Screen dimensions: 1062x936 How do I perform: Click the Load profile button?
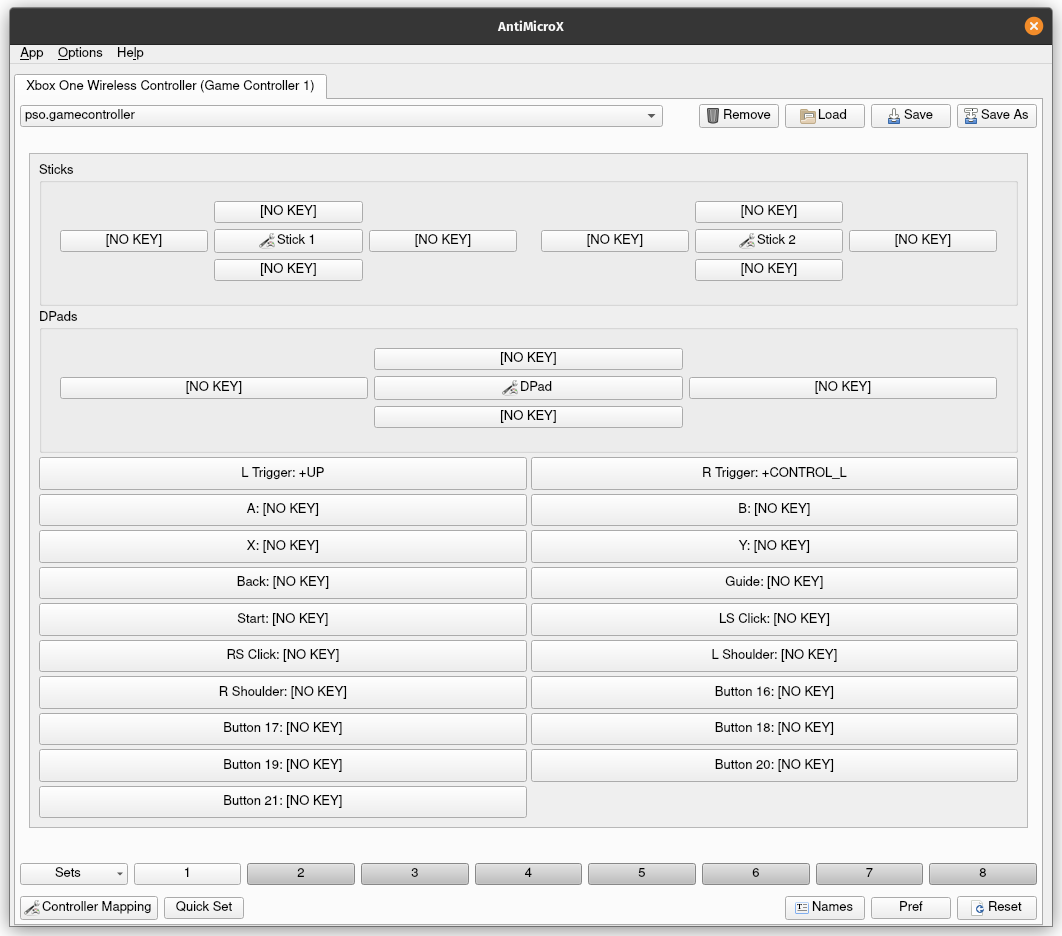tap(824, 116)
